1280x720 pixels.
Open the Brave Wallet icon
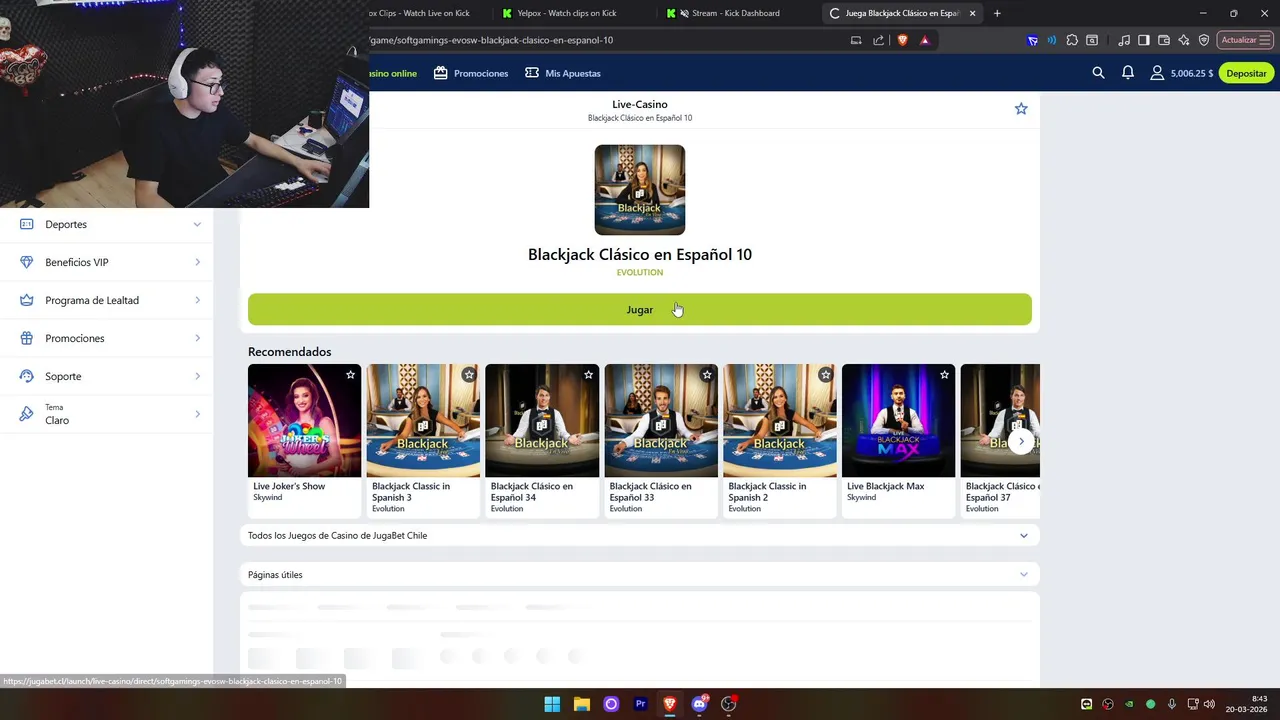click(x=1164, y=40)
